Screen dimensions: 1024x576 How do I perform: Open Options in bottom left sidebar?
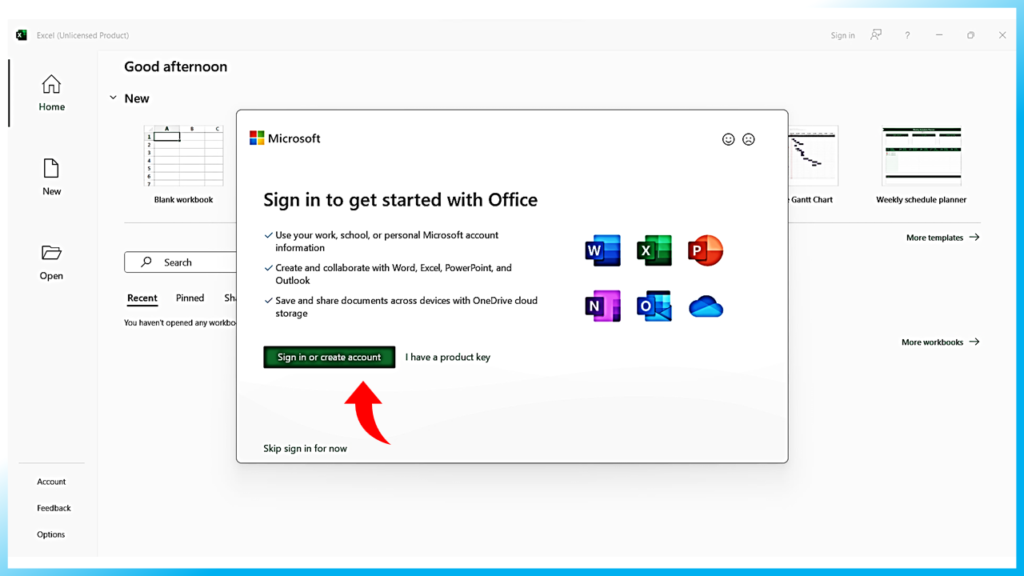[51, 534]
